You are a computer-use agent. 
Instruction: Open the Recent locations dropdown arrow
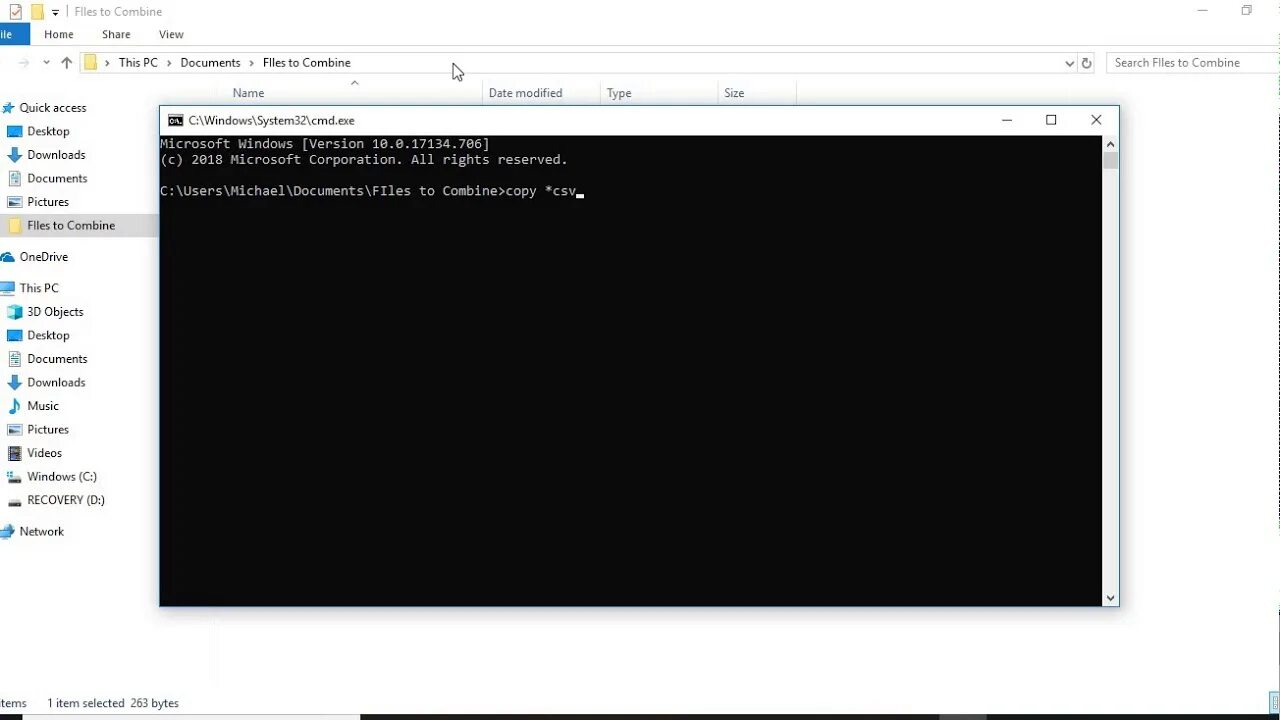pyautogui.click(x=46, y=63)
